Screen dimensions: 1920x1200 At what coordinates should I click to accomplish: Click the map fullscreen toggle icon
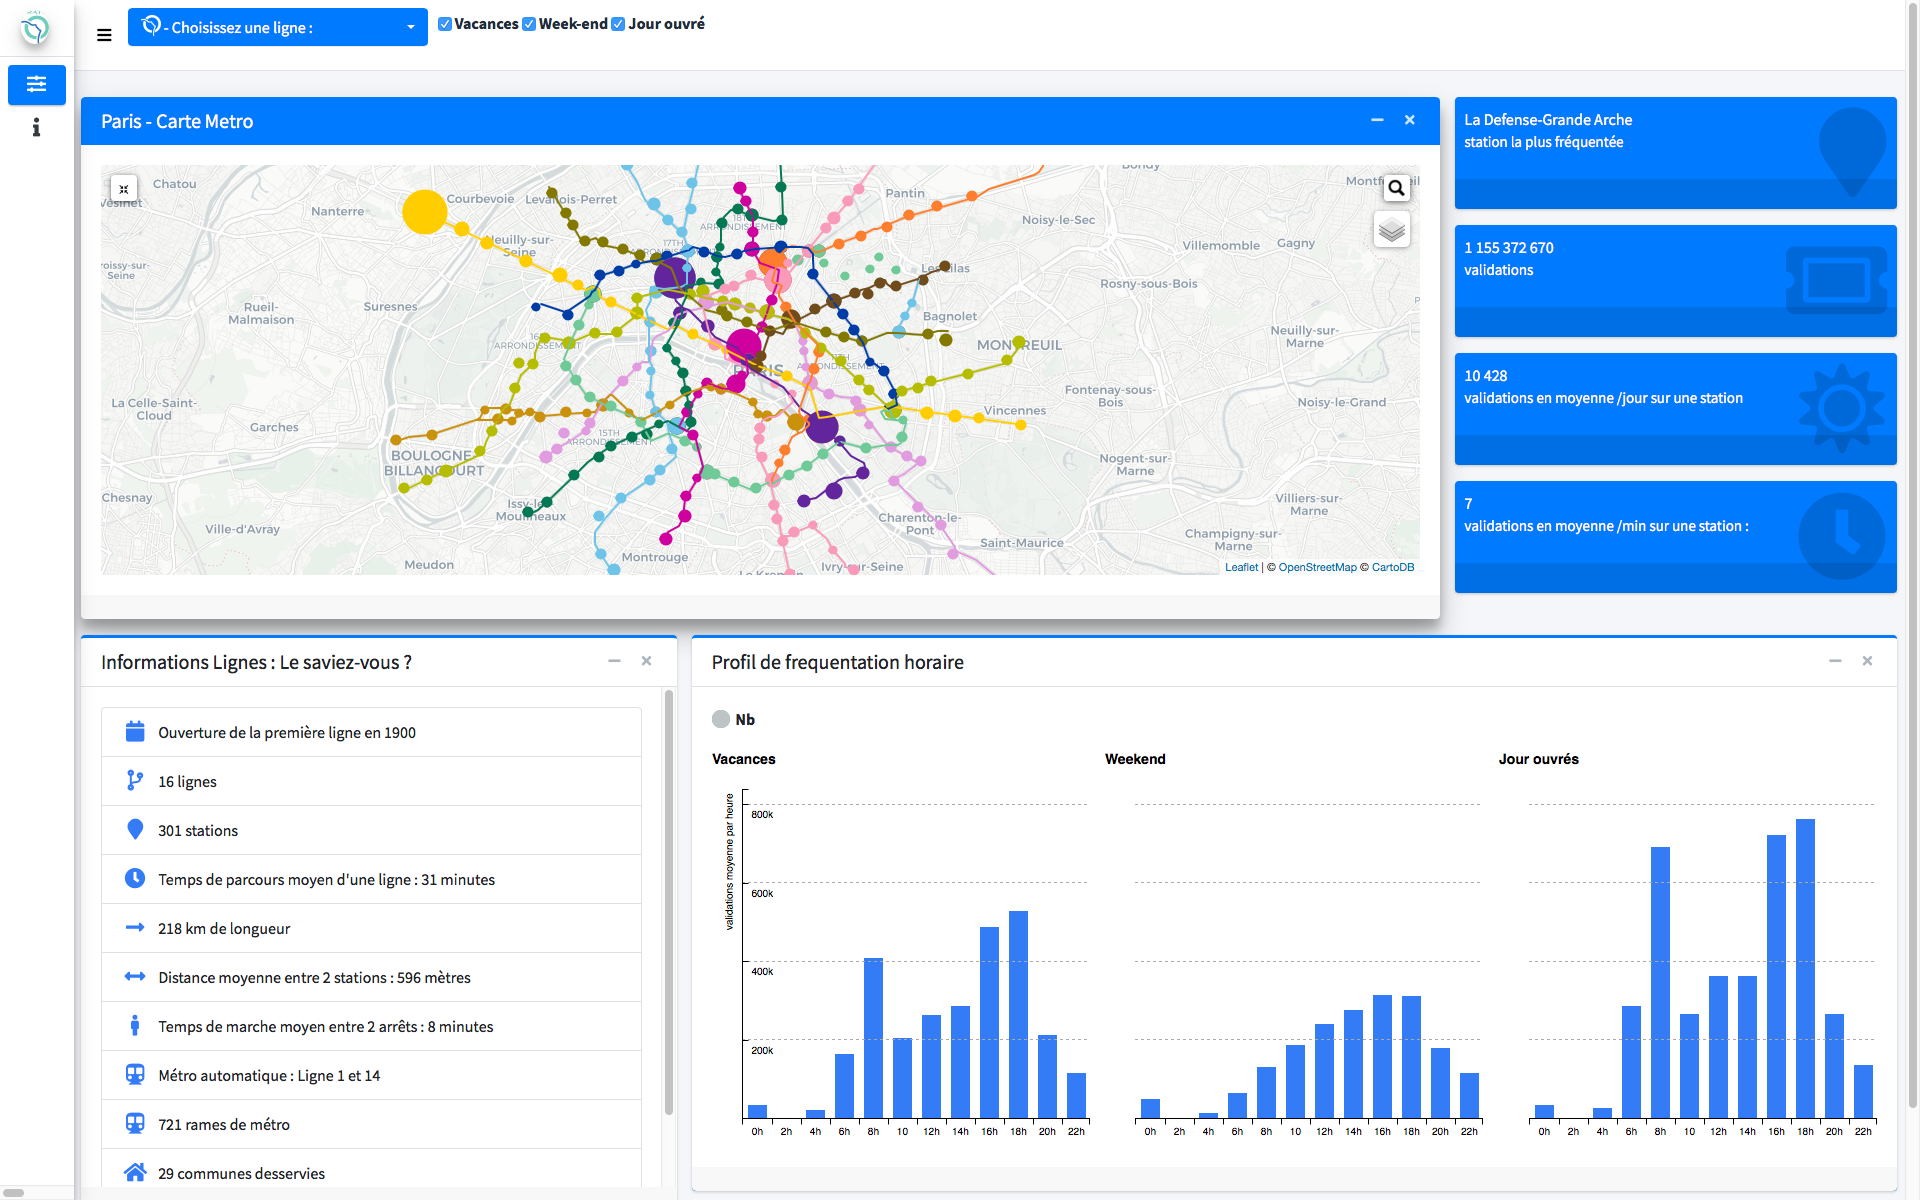(x=124, y=189)
